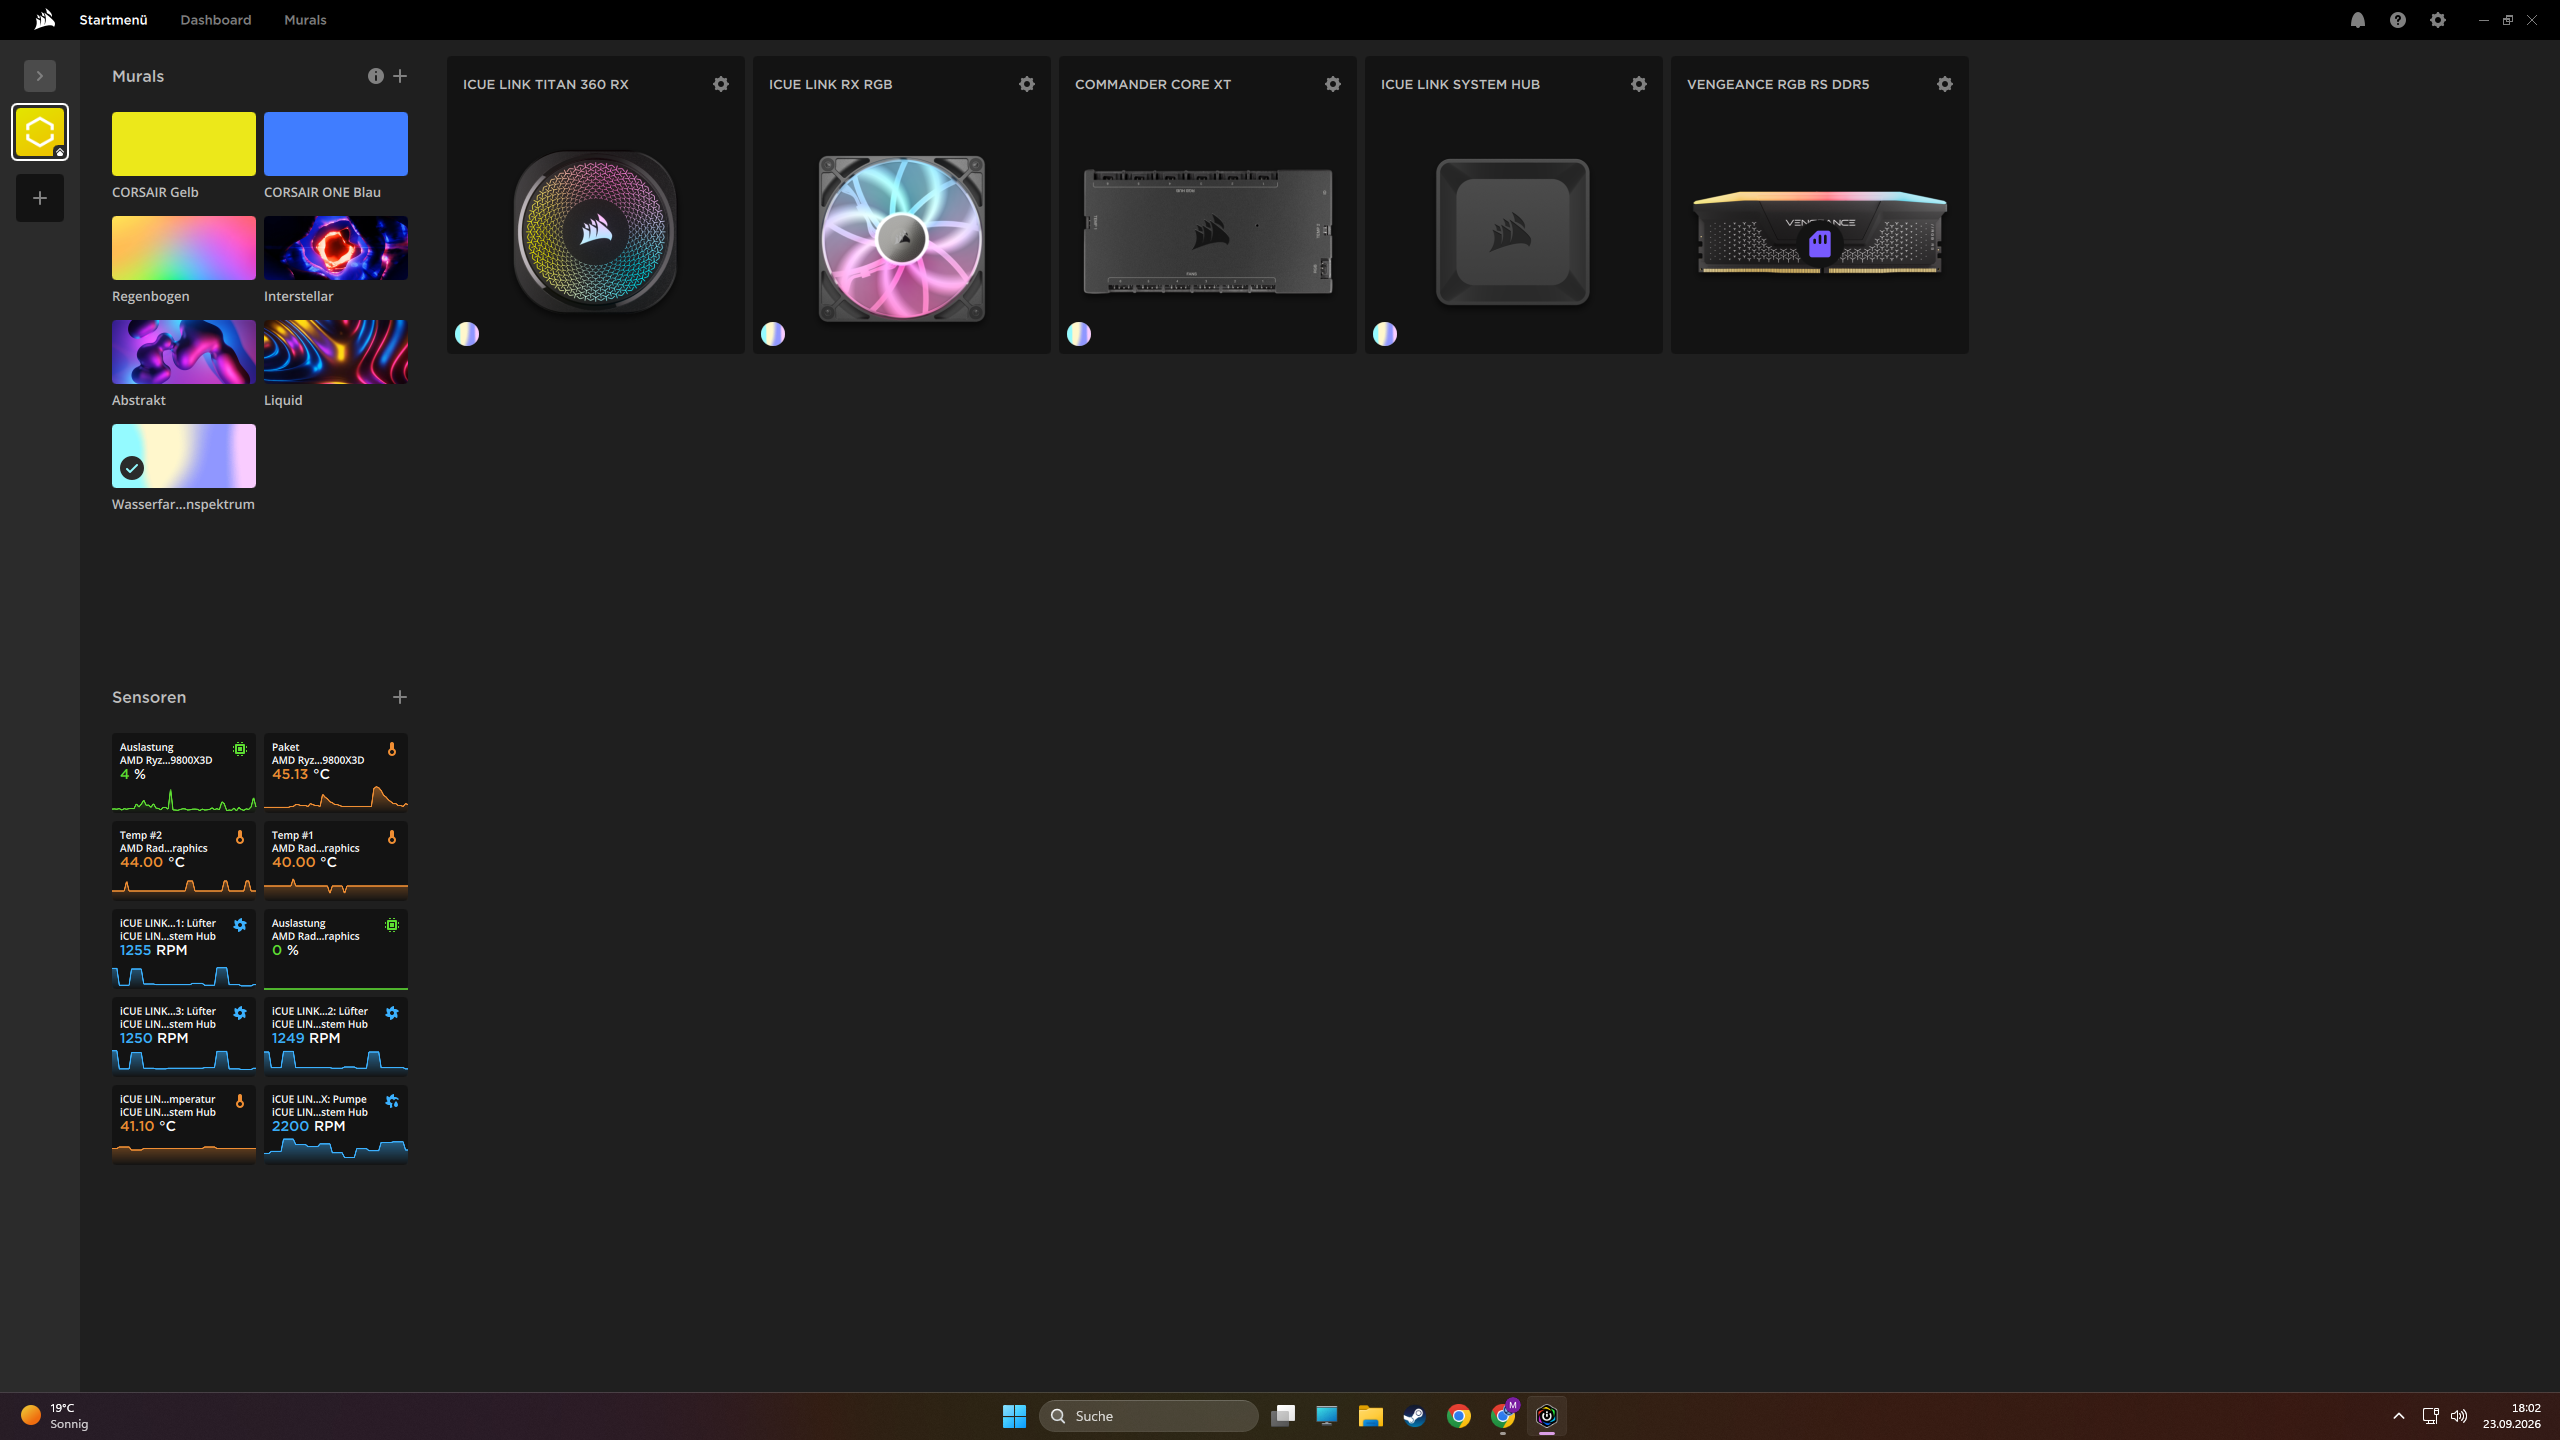Open settings for ICUE LINK TITAN 360 RX
The width and height of the screenshot is (2560, 1440).
point(721,84)
